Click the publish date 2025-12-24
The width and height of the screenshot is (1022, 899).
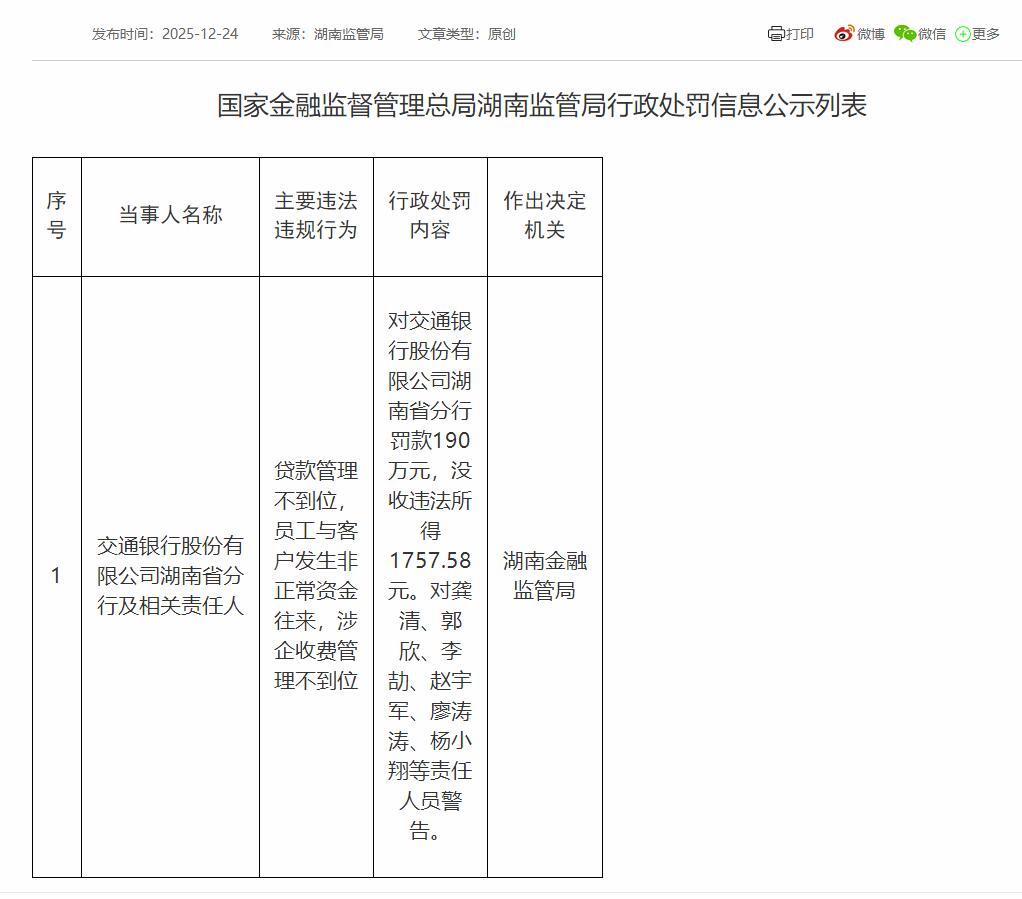click(x=199, y=34)
